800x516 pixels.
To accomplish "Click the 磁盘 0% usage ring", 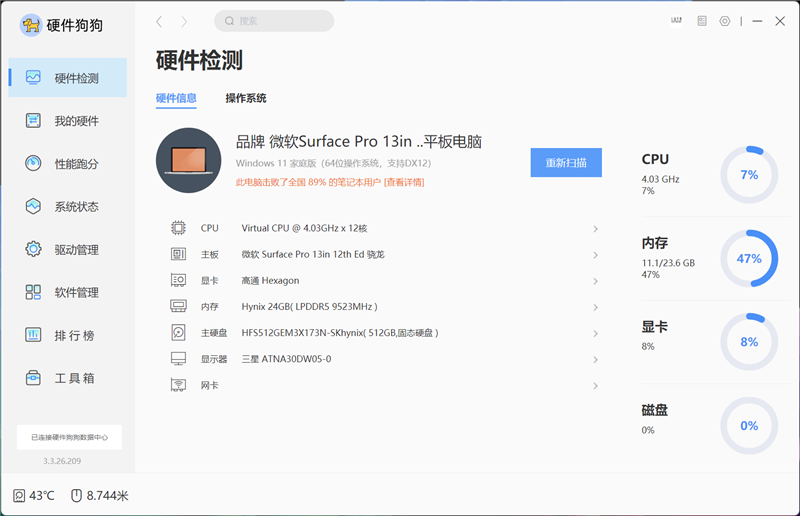I will click(x=749, y=426).
